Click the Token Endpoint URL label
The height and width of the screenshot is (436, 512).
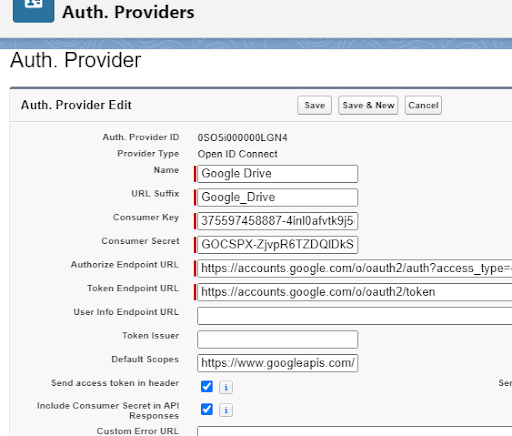click(x=133, y=288)
